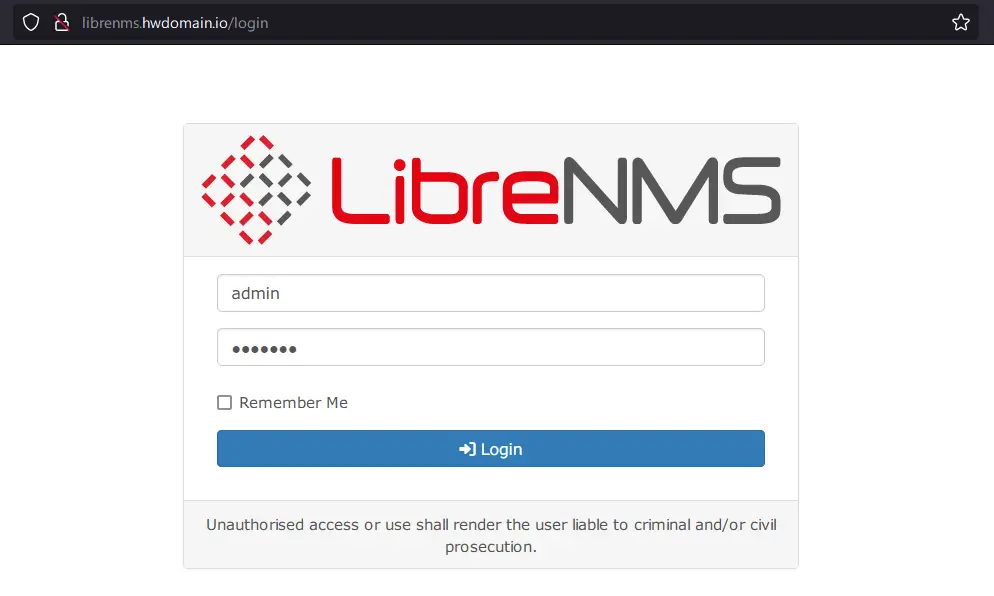The image size is (994, 596).
Task: Click the "/login" path in the URL
Action: pyautogui.click(x=248, y=23)
